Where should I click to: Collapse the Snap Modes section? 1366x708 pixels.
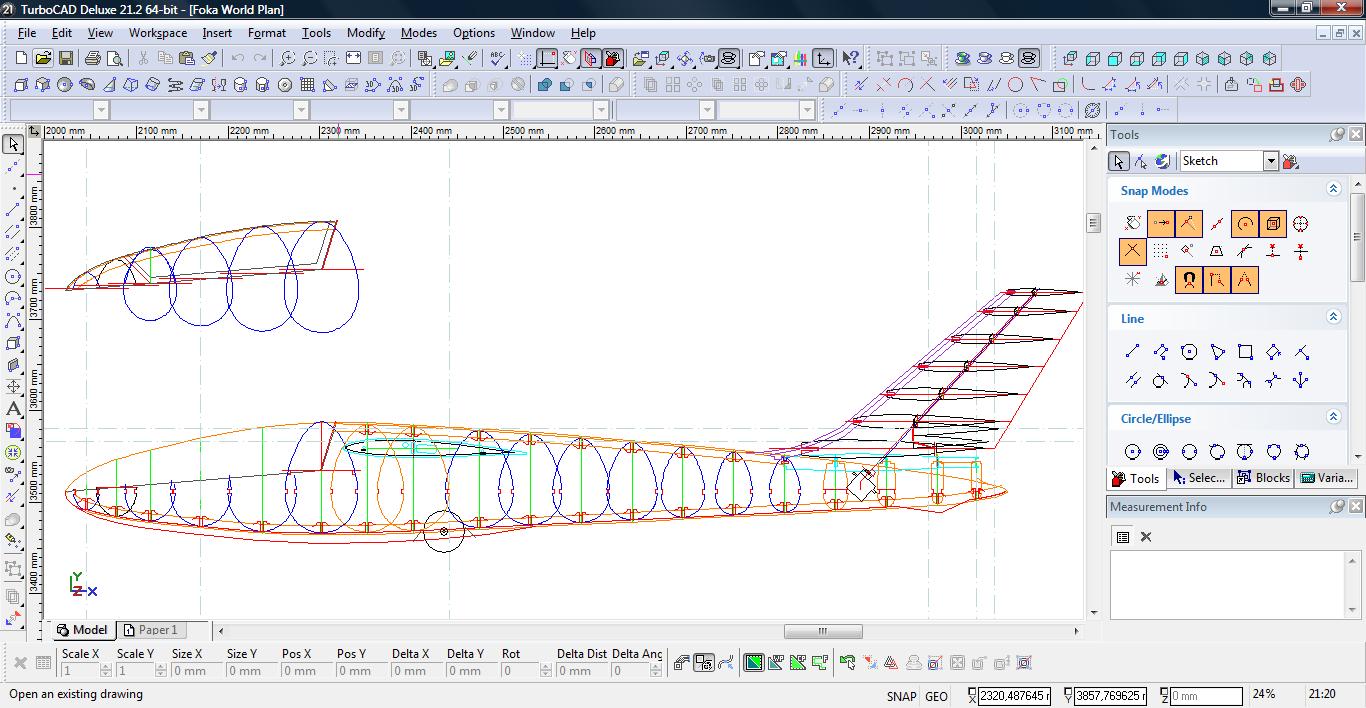point(1333,189)
